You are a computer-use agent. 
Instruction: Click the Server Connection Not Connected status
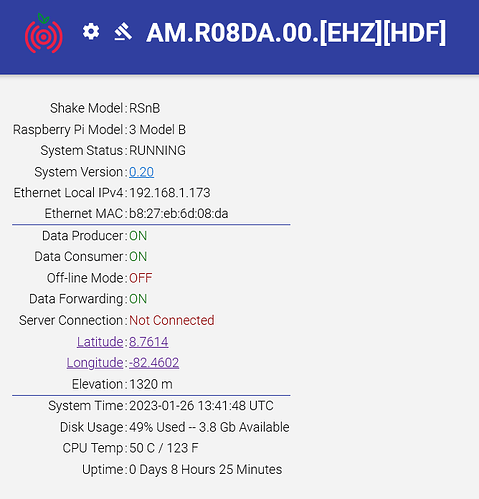point(172,320)
